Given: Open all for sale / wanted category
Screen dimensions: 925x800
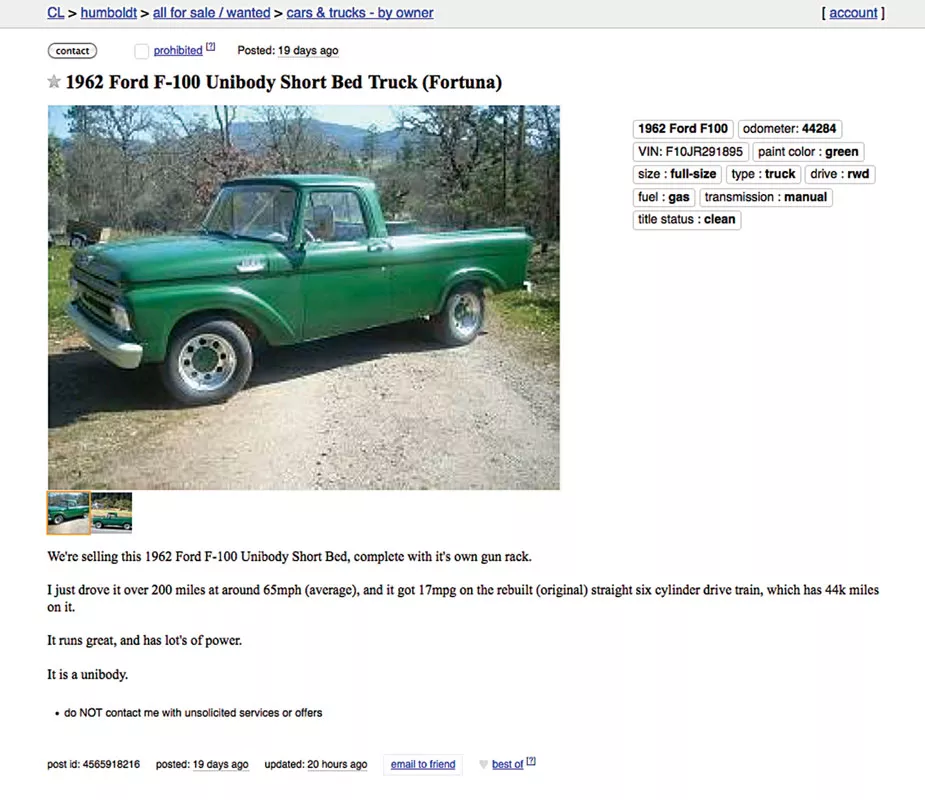Looking at the screenshot, I should [211, 12].
